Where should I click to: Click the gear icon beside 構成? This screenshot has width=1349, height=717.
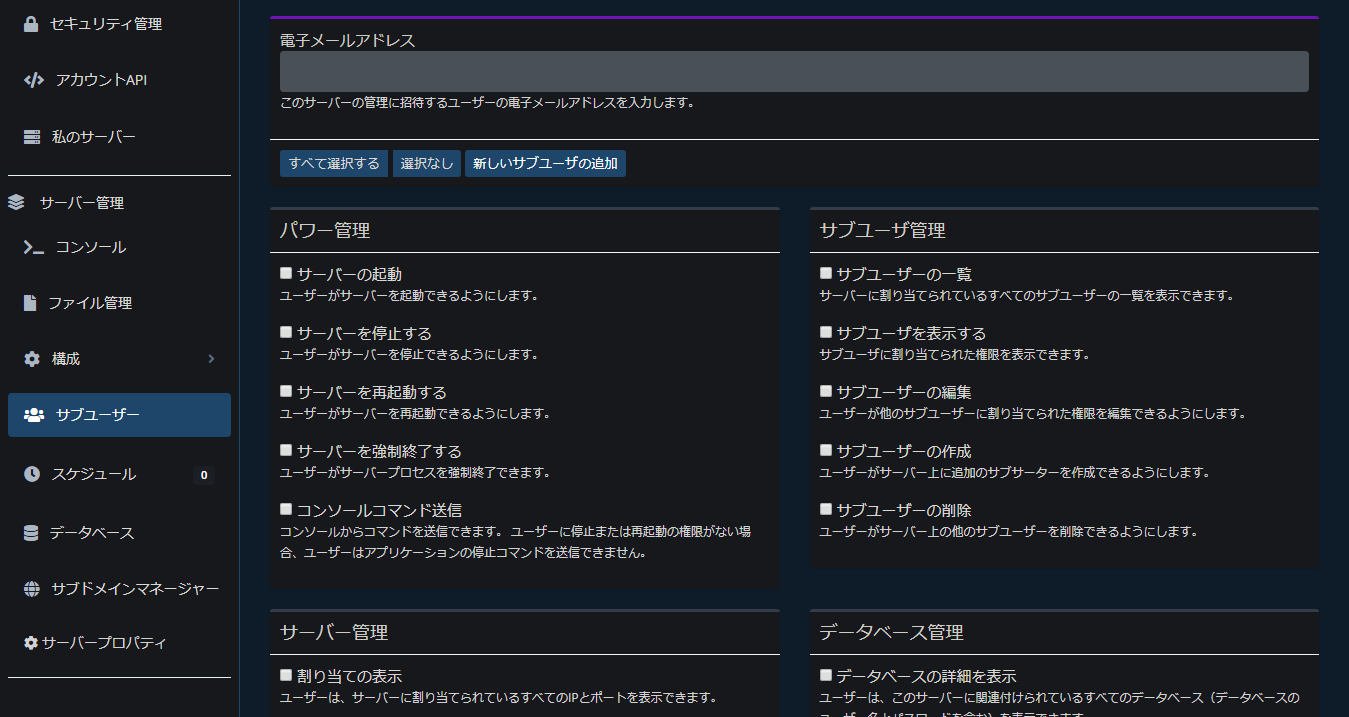click(32, 359)
